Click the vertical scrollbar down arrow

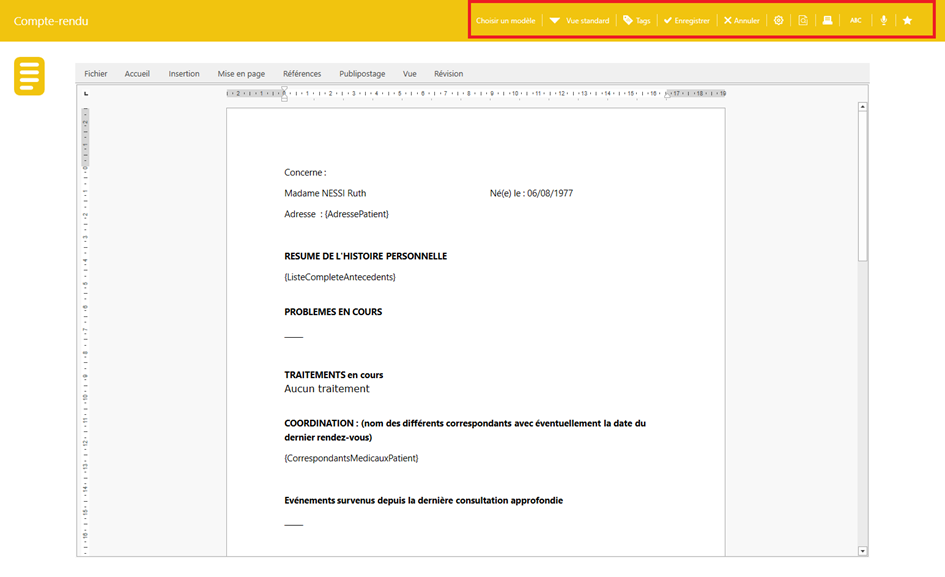(863, 550)
